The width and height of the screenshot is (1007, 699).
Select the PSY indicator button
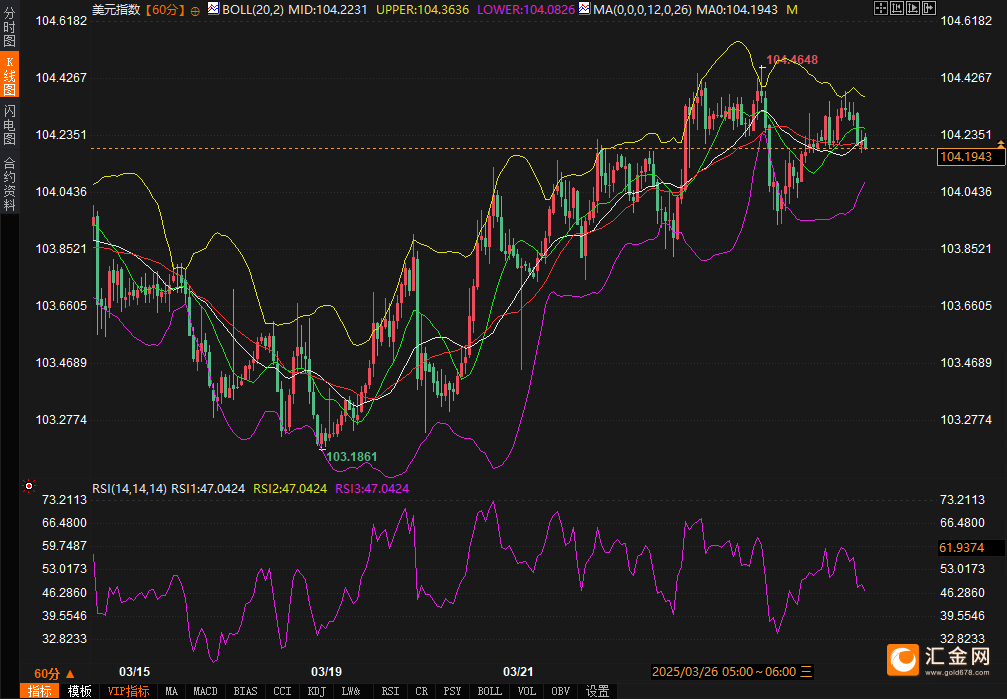[x=452, y=691]
